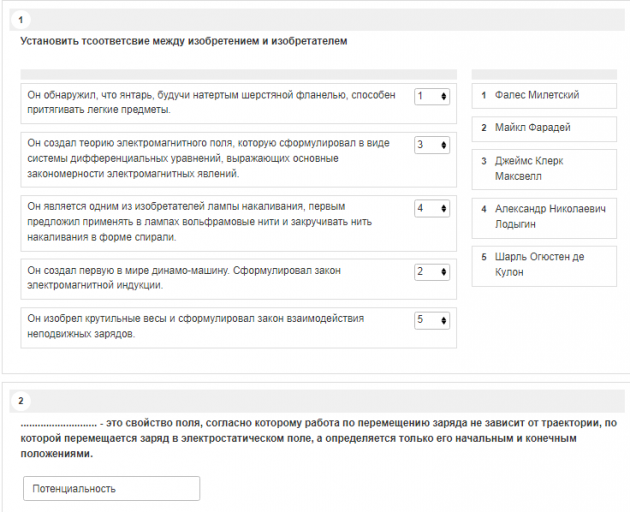This screenshot has width=630, height=512.
Task: Focus the input field containing Потенциальность
Action: point(111,488)
